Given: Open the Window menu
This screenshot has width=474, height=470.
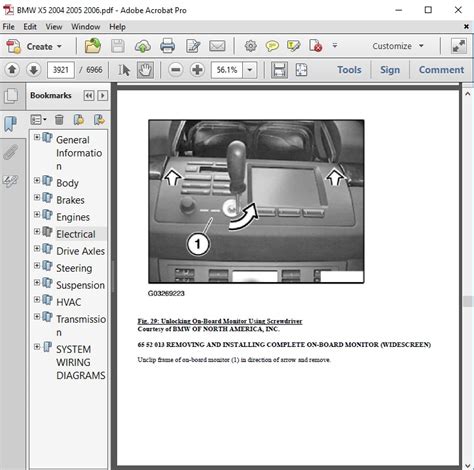Looking at the screenshot, I should tap(85, 27).
